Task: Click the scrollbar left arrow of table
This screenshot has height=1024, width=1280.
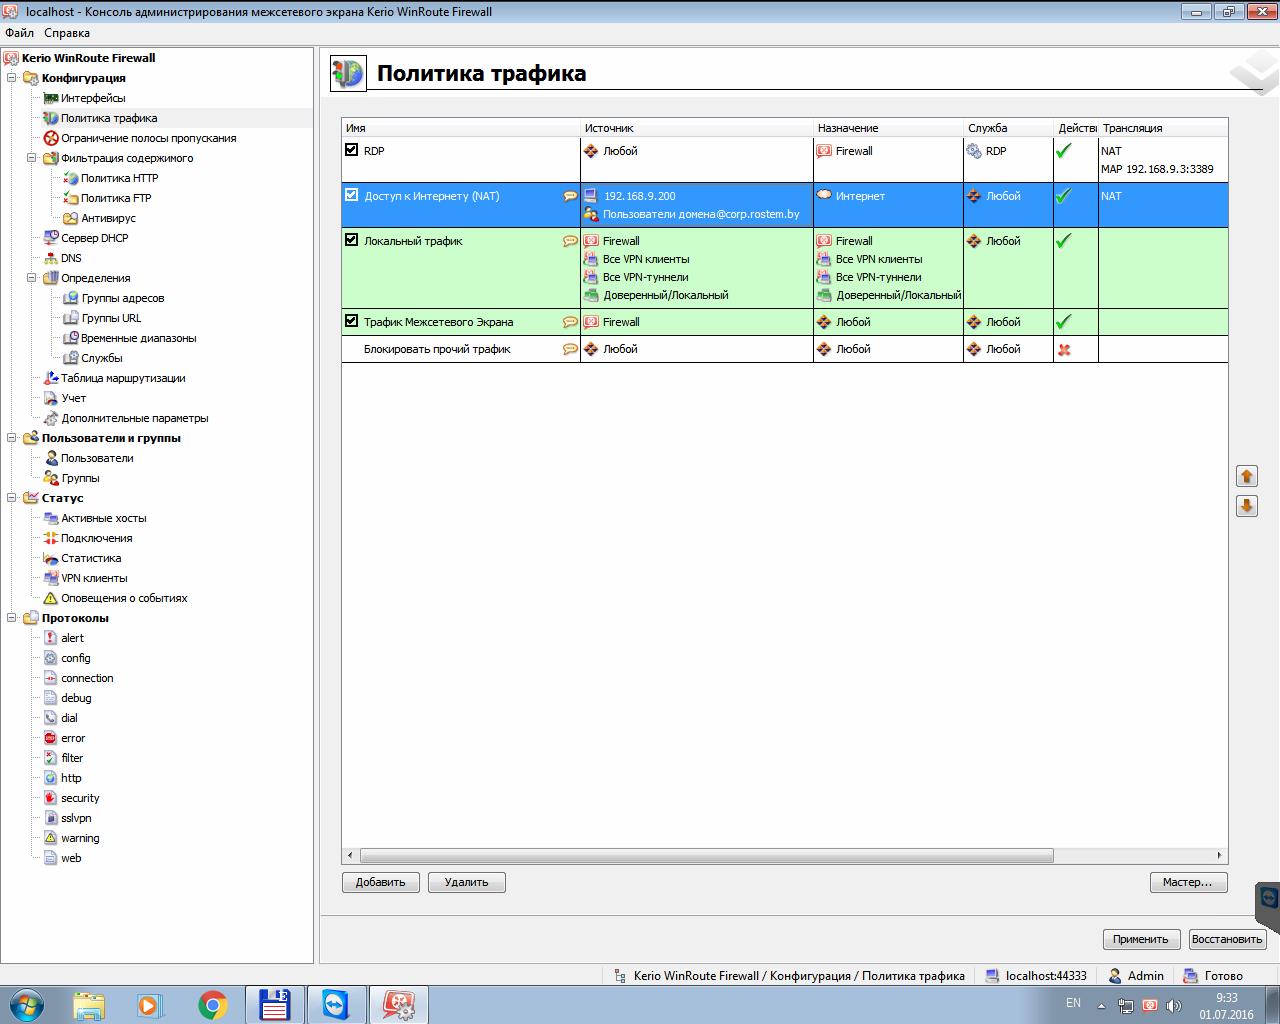Action: coord(350,856)
